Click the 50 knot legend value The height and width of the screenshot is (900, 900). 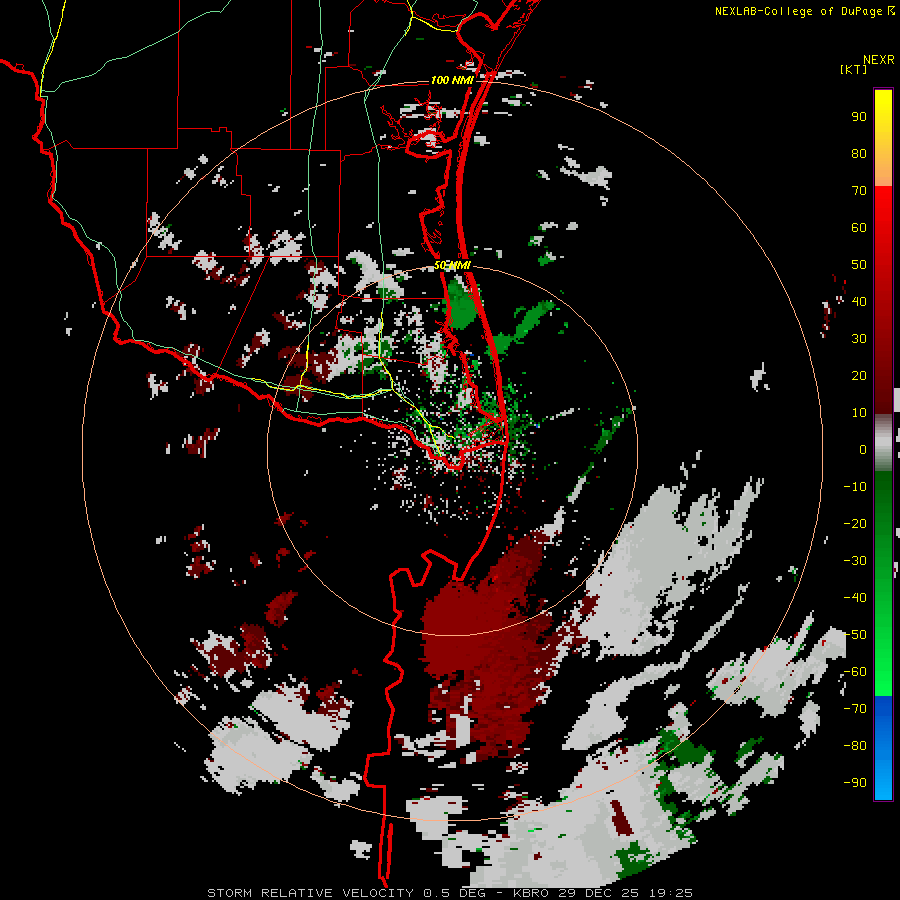click(x=859, y=265)
